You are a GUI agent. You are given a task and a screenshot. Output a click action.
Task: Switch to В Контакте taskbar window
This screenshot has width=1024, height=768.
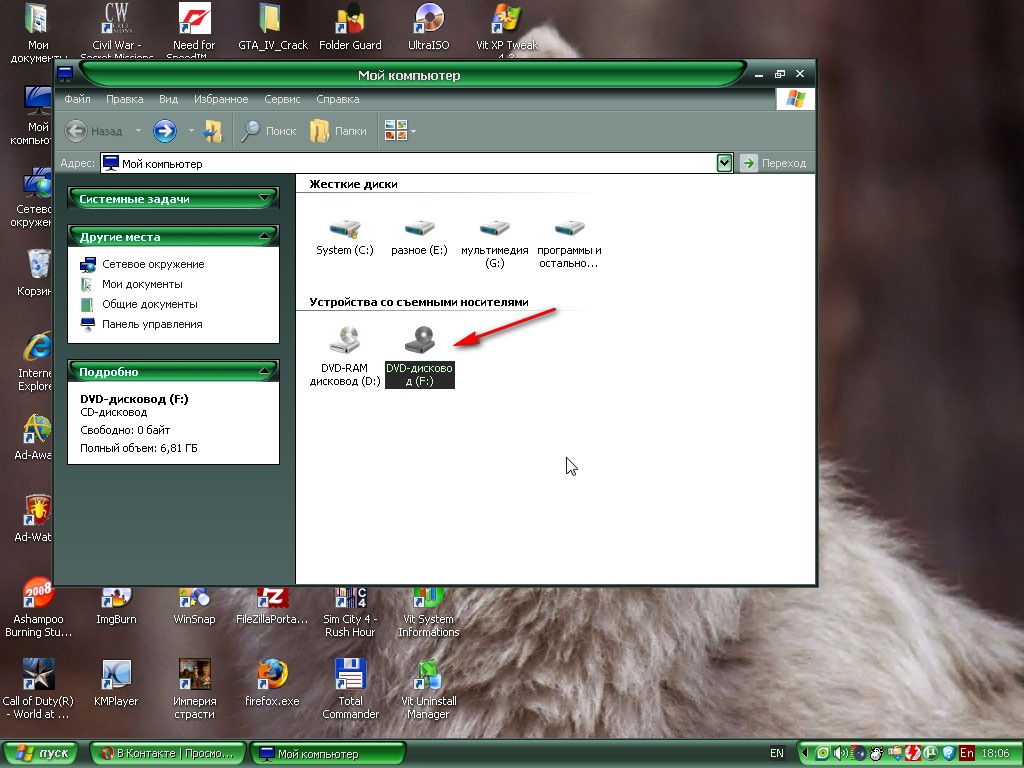168,754
